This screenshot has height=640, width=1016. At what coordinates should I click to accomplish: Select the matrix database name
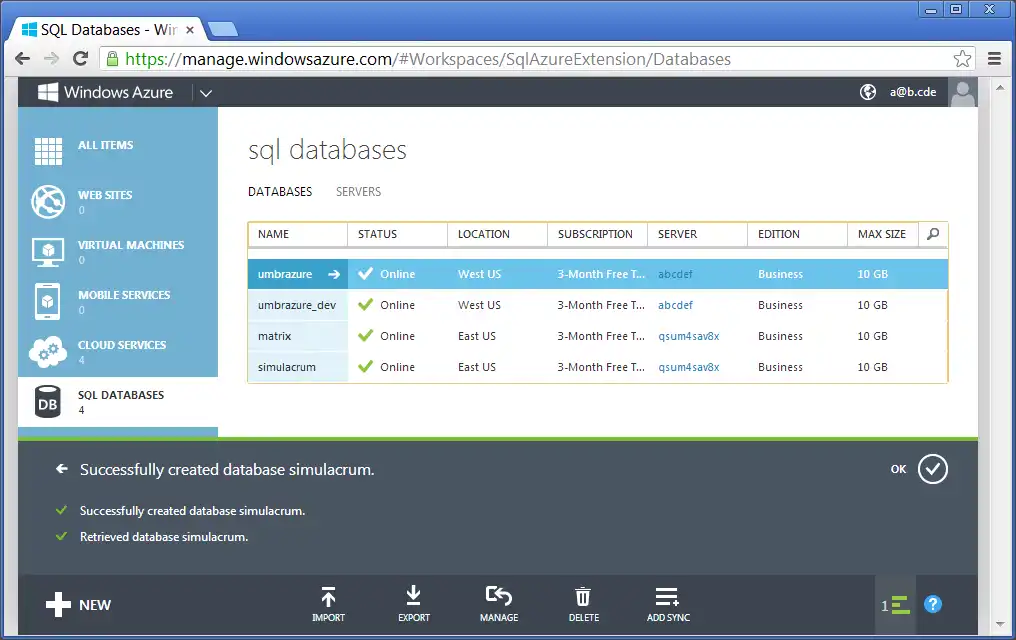(275, 336)
